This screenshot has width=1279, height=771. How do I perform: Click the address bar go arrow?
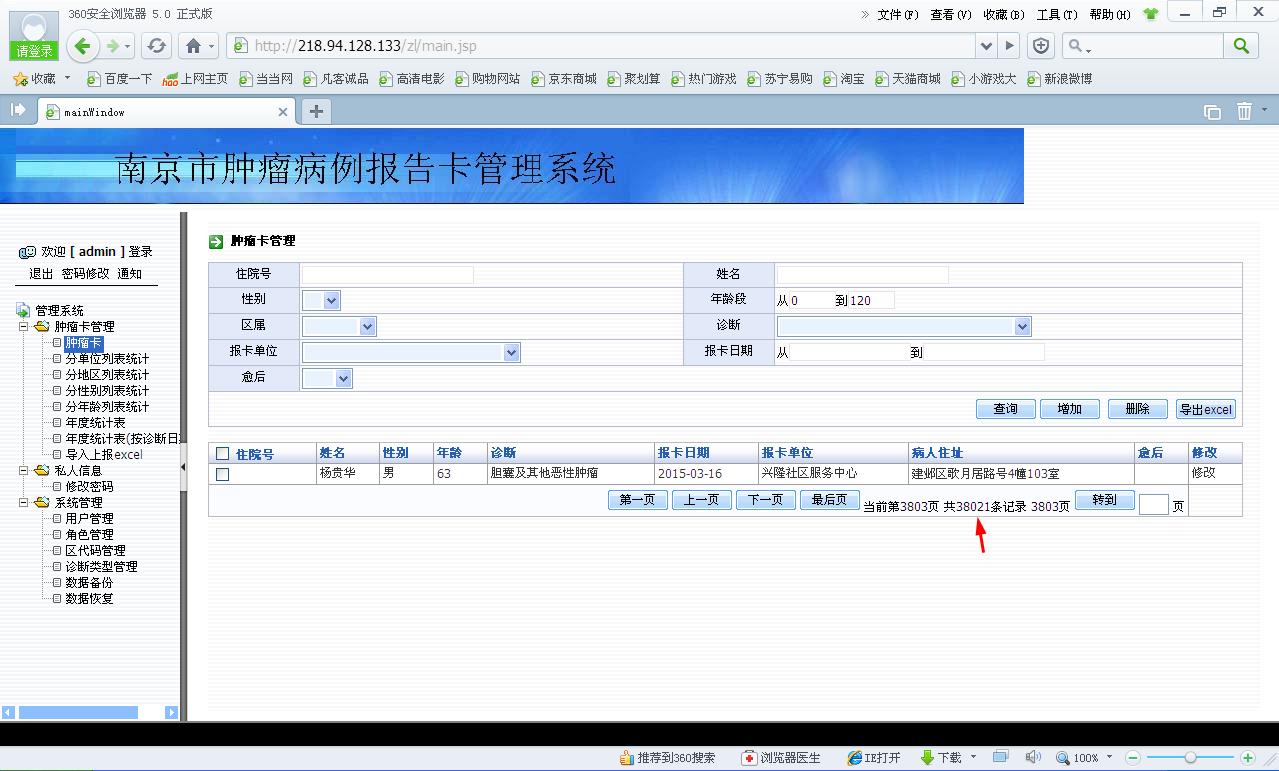click(x=1009, y=46)
